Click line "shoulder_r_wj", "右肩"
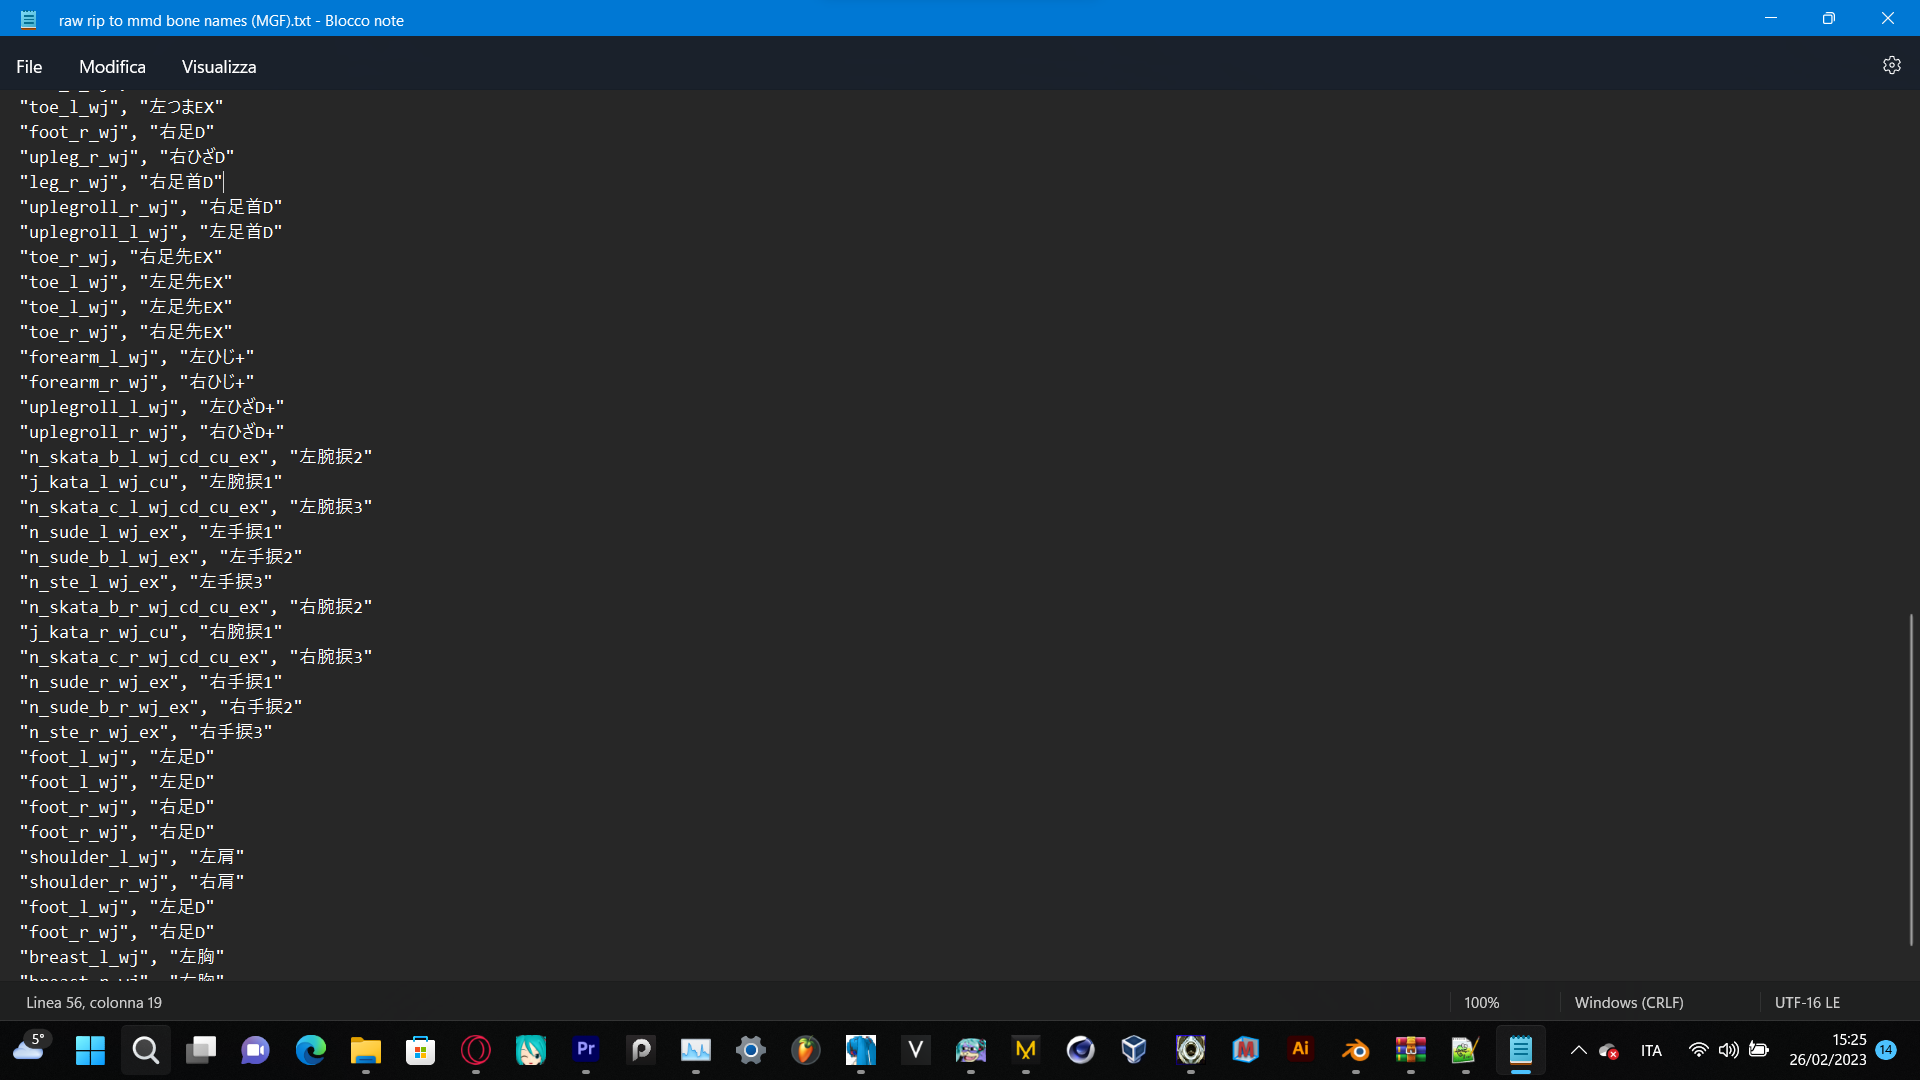 point(132,882)
